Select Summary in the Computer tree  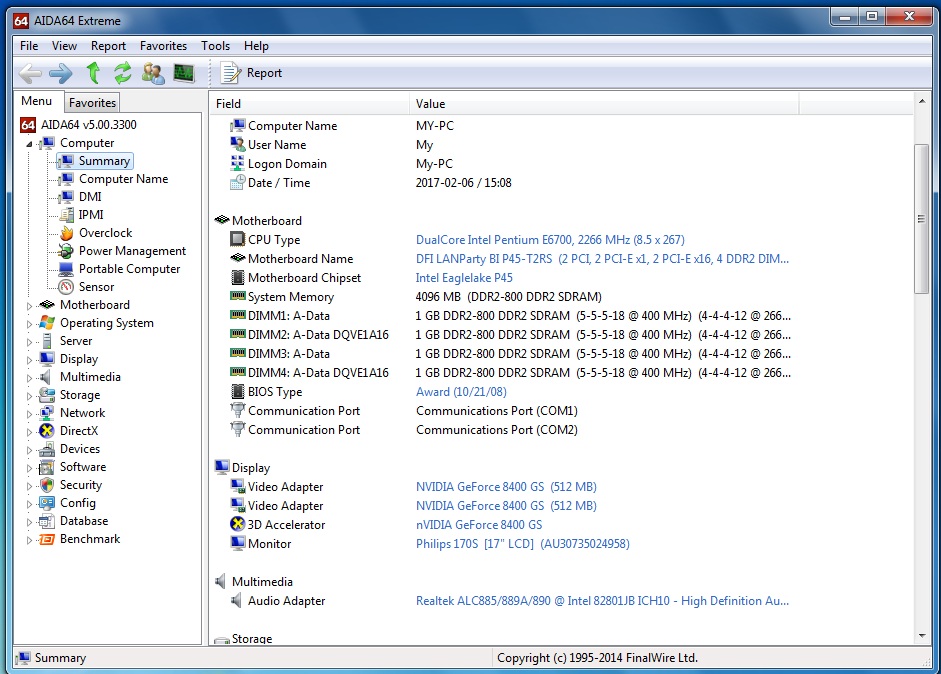(104, 161)
